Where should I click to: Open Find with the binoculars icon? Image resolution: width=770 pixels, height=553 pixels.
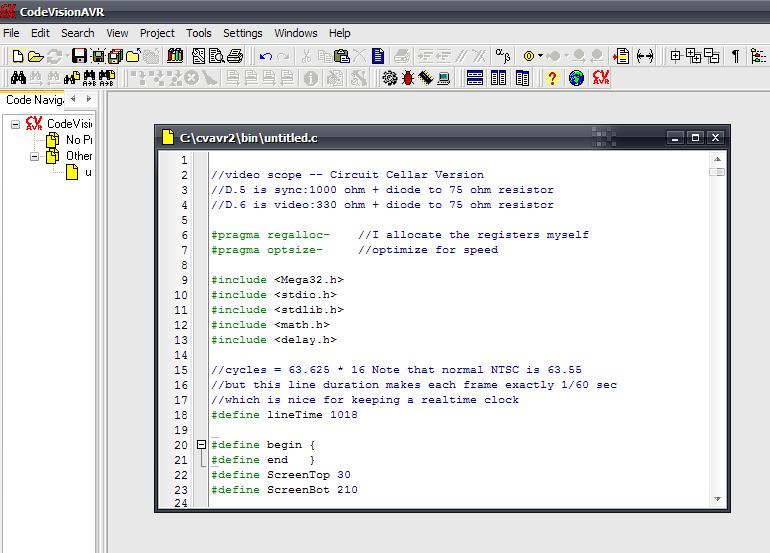point(18,78)
